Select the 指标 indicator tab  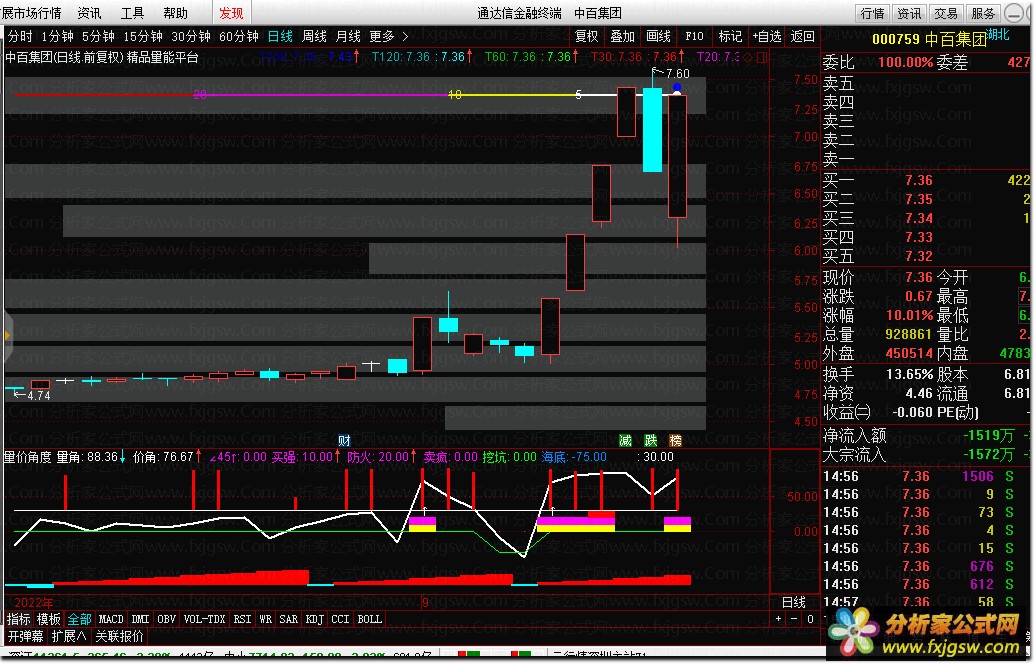[x=18, y=619]
